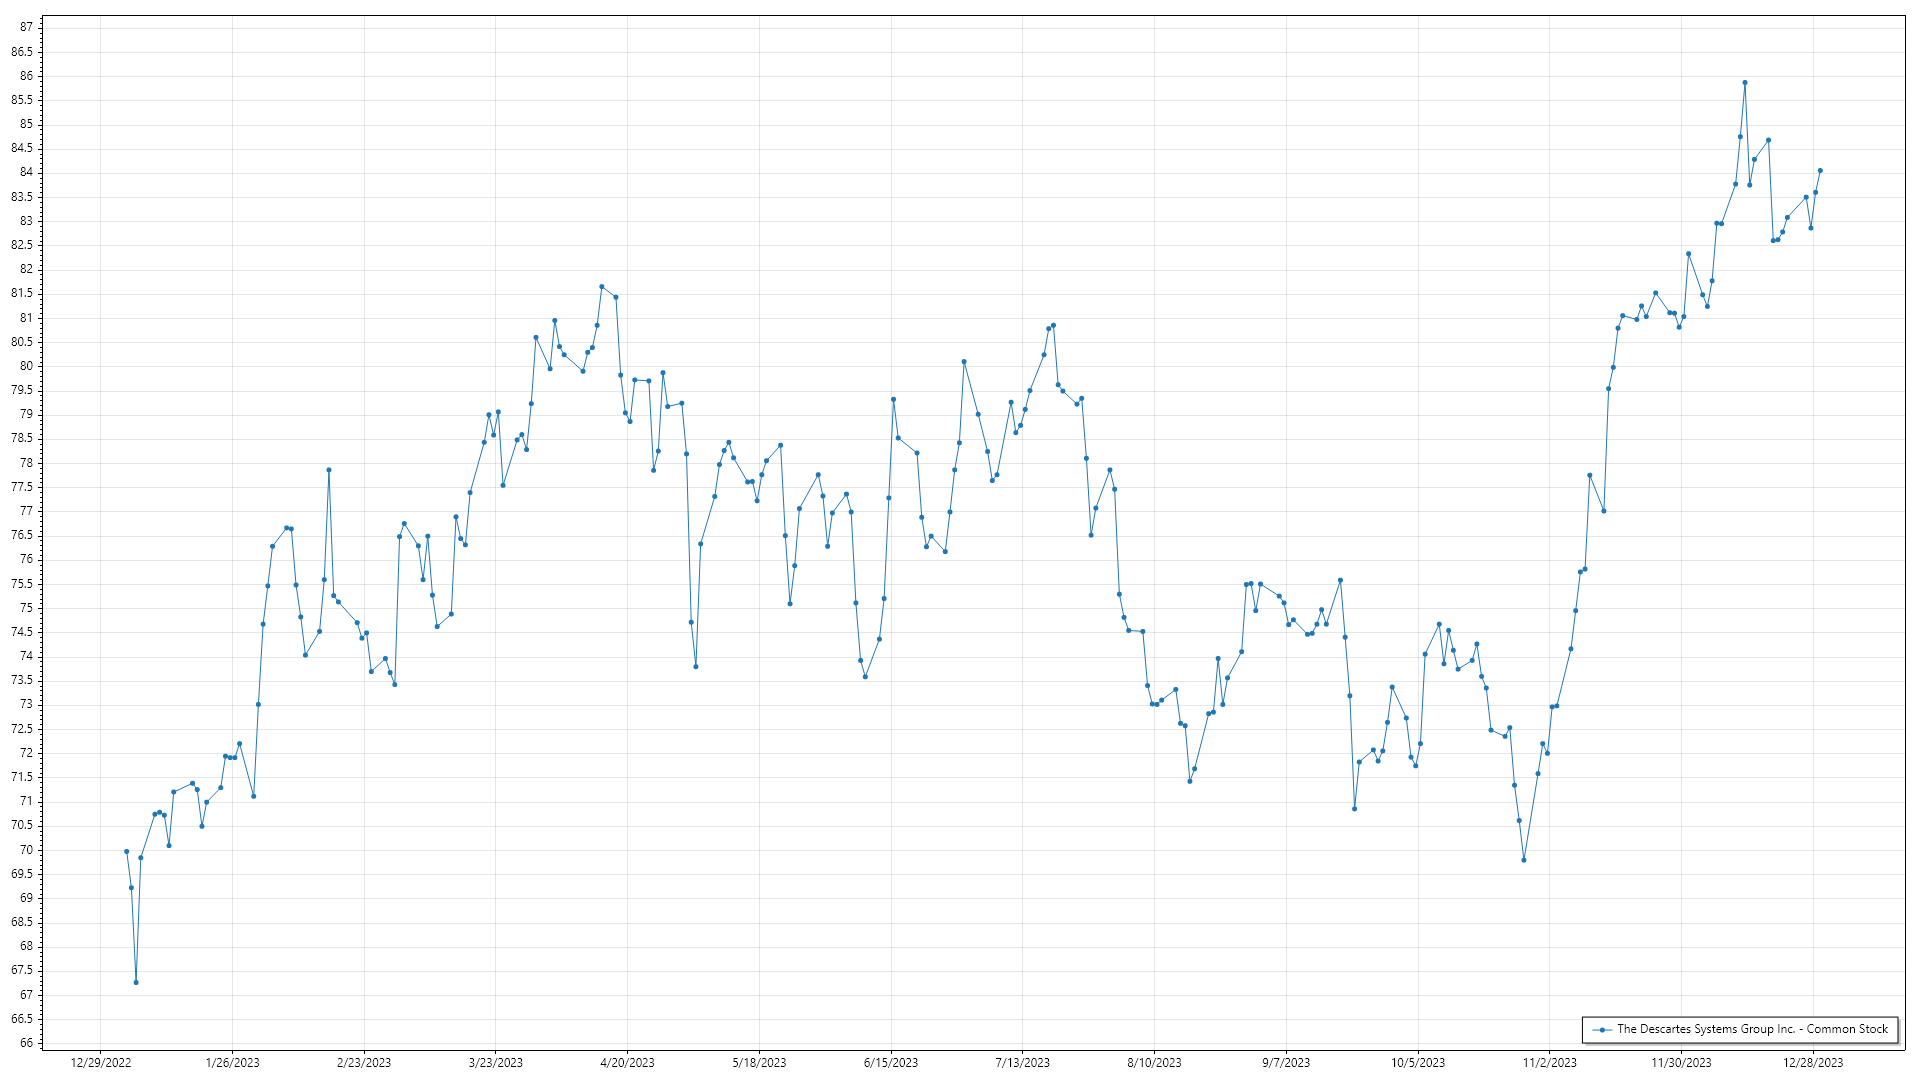
Task: Select the 7/13/2023 x-axis date label
Action: pos(1022,1062)
